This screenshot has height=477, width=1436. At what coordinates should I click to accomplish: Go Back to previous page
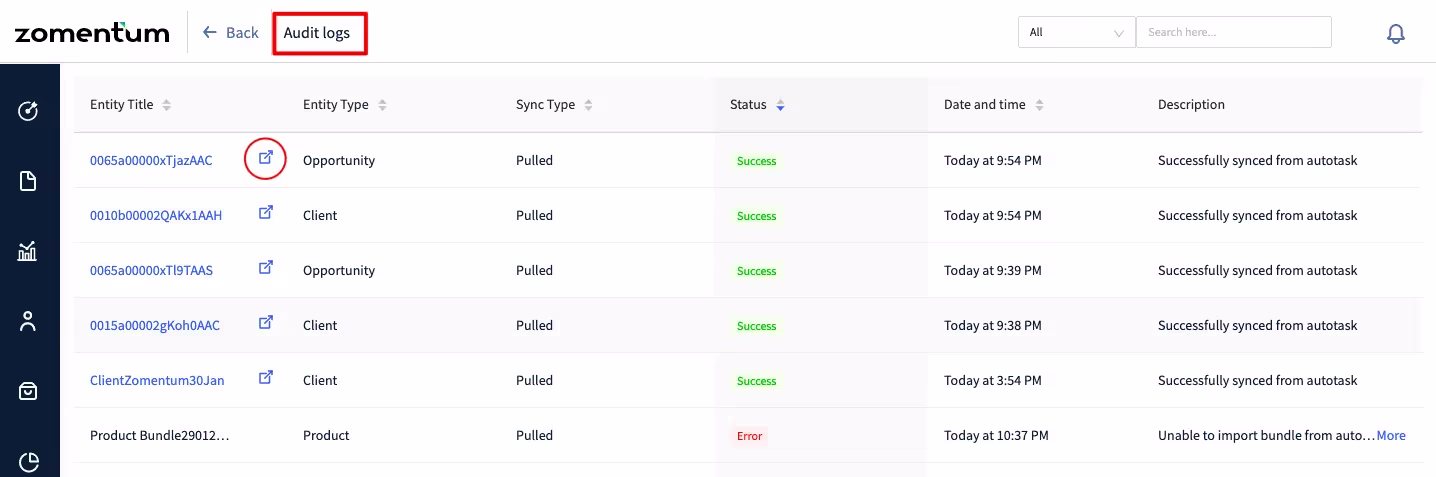(x=231, y=33)
